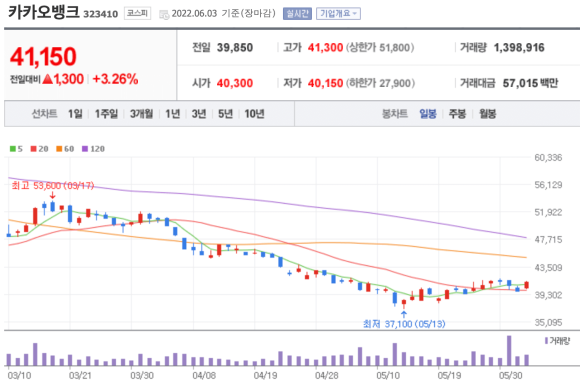The image size is (580, 387).
Task: Switch to 월봉 monthly candle chart
Action: (x=487, y=114)
